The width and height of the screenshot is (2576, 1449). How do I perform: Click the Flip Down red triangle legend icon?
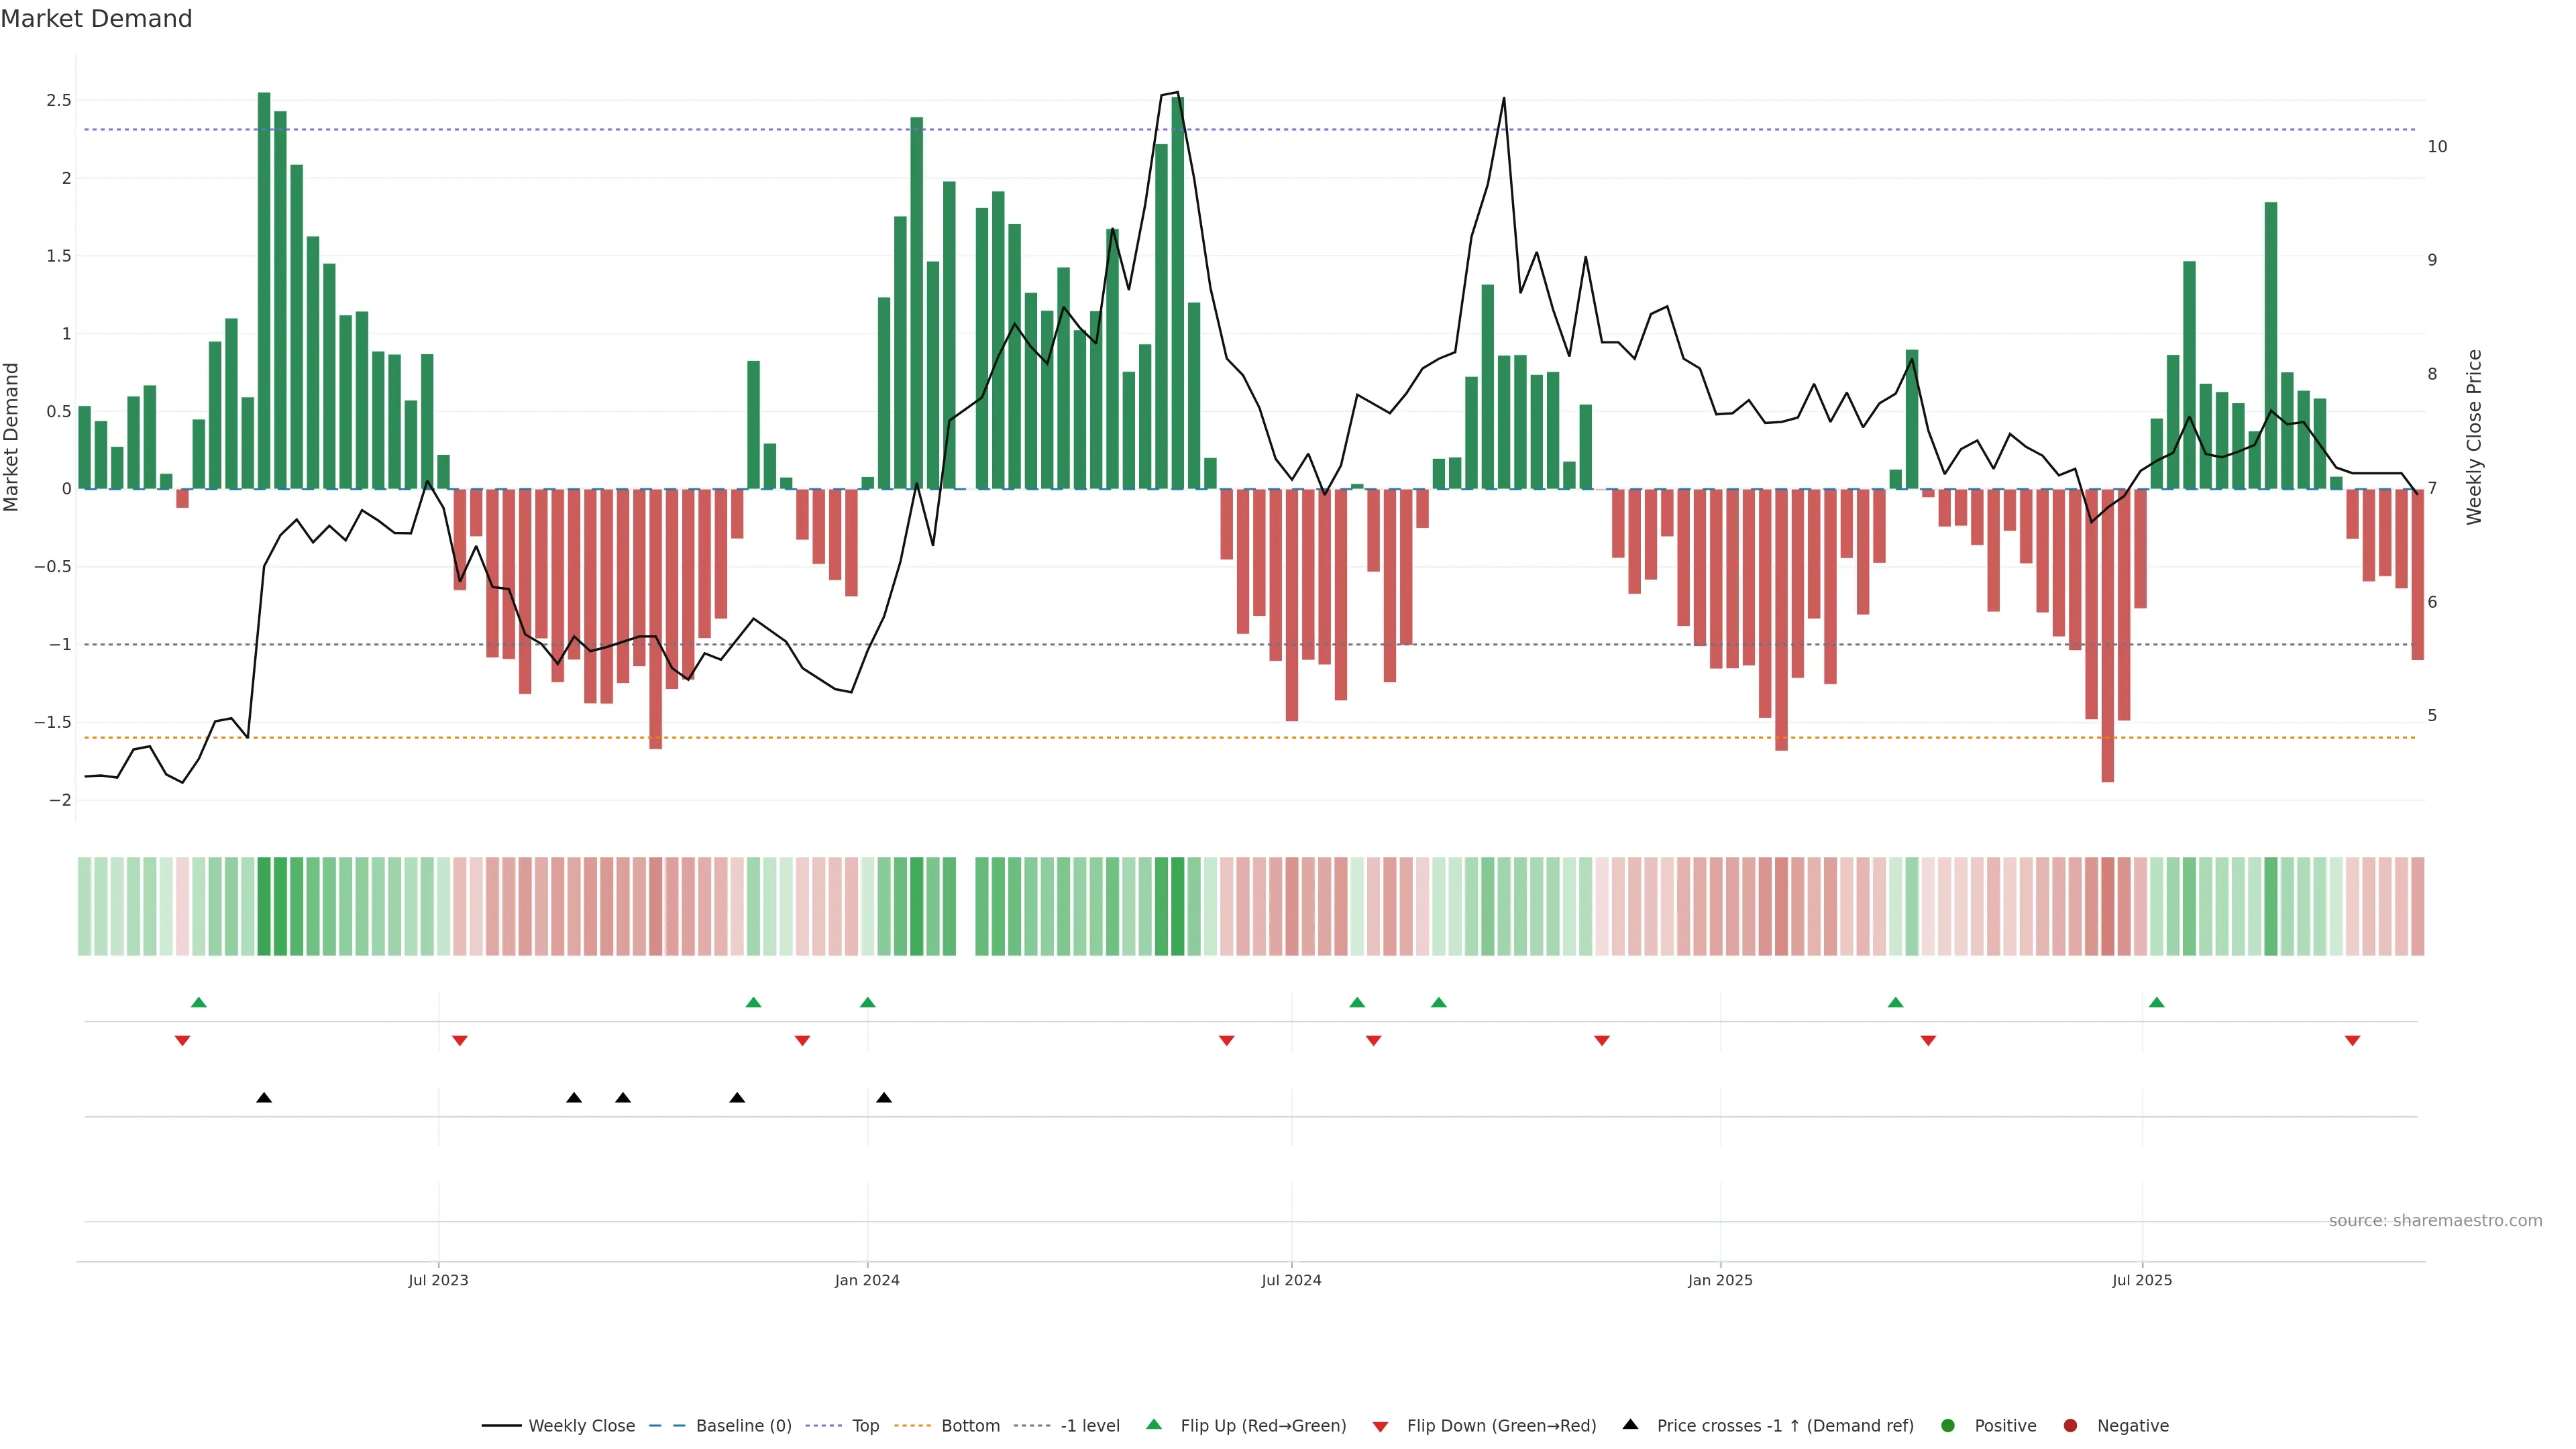[x=1380, y=1427]
